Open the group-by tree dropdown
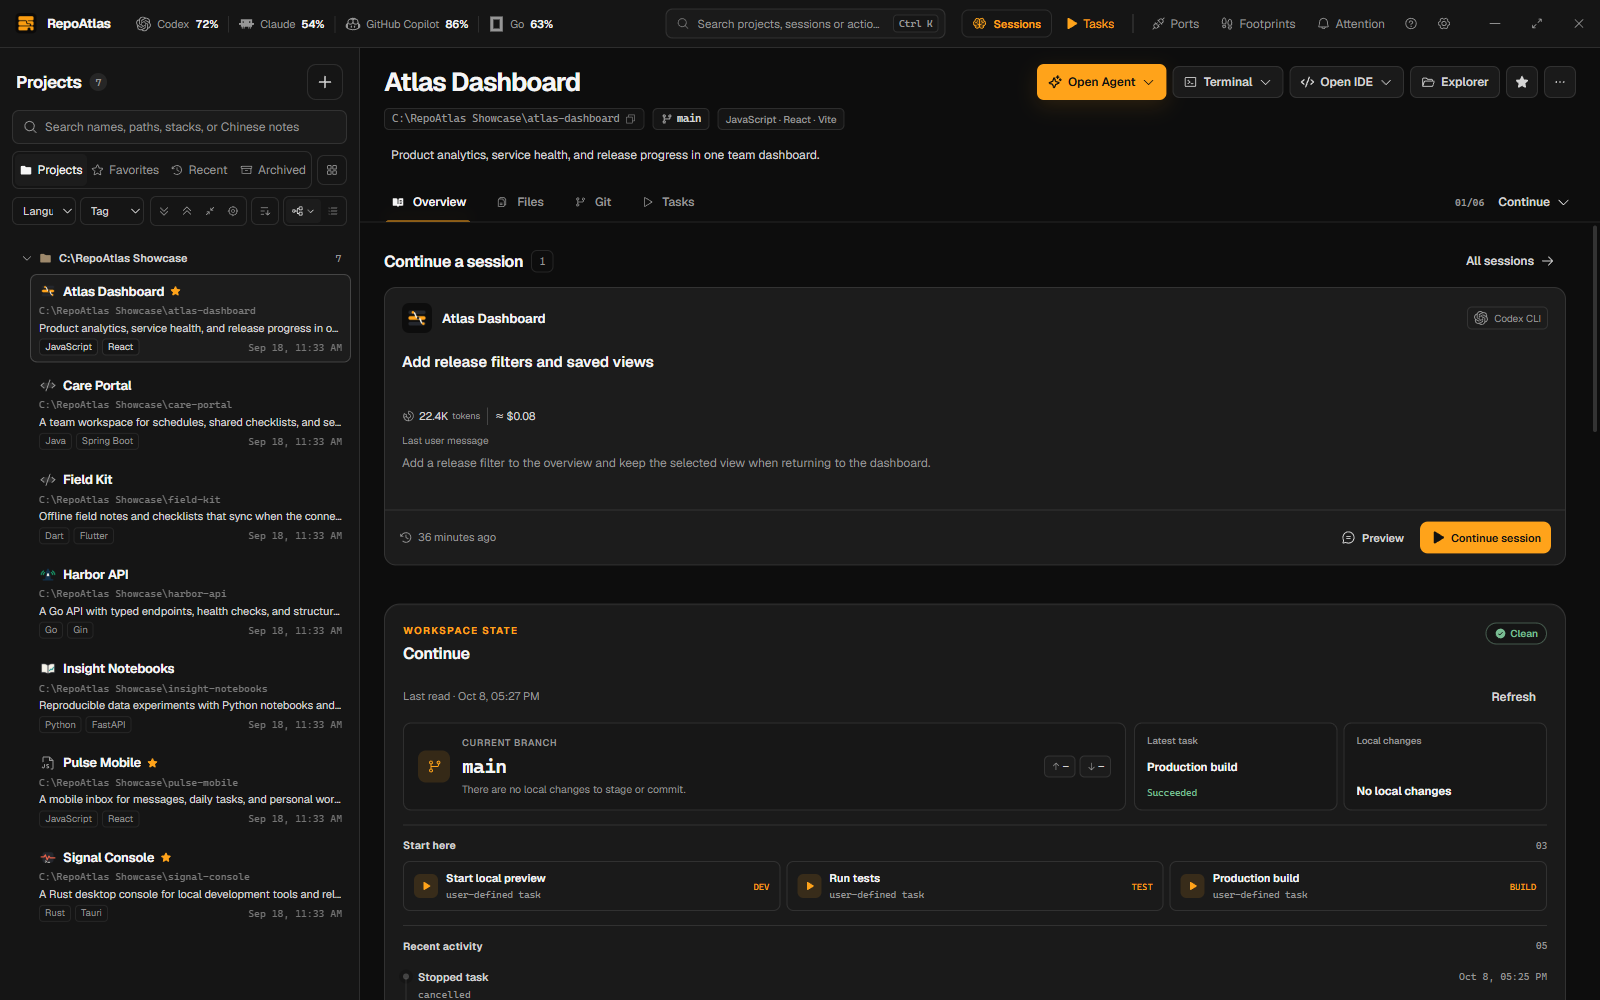The width and height of the screenshot is (1600, 1000). pyautogui.click(x=302, y=211)
